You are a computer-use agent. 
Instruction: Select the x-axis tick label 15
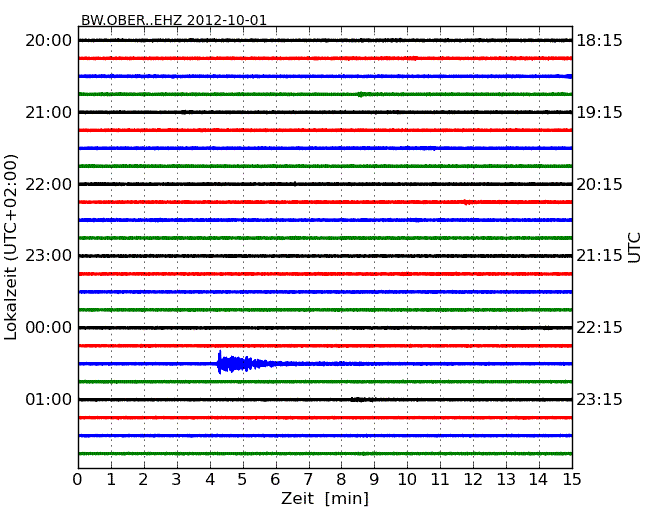click(x=572, y=479)
